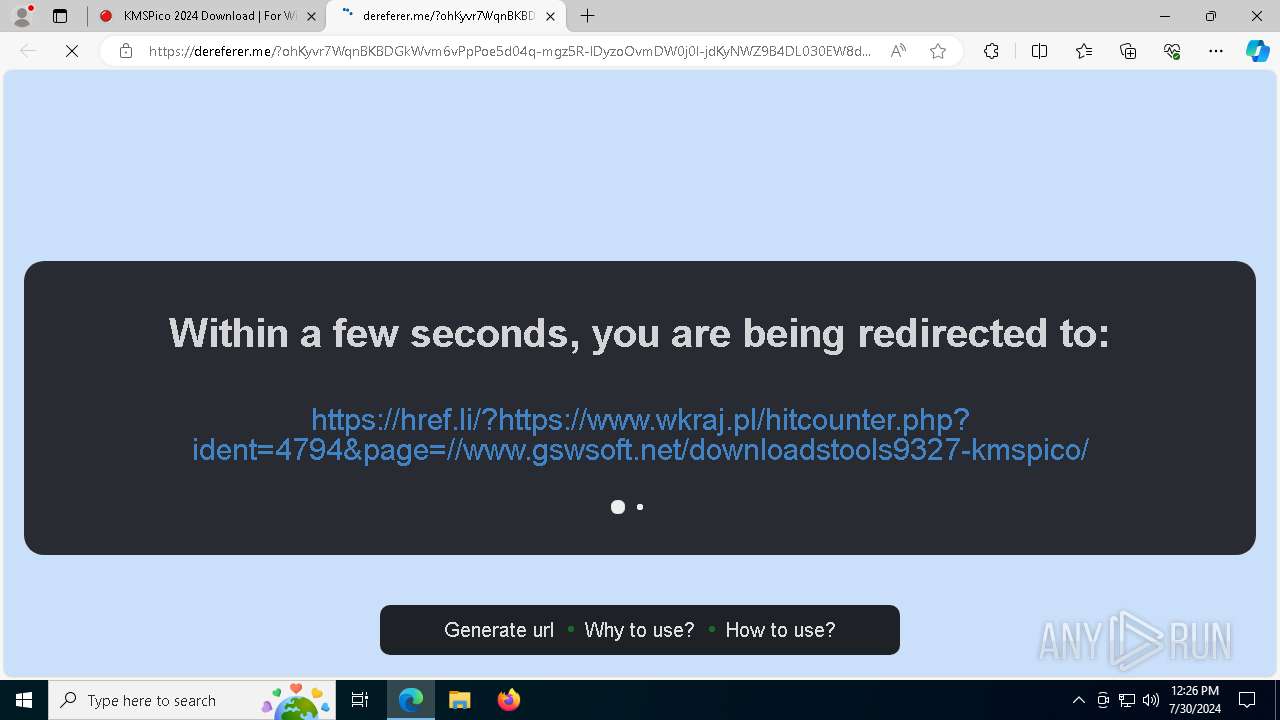Open Browser essentials heart icon
1280x720 pixels.
click(1172, 51)
